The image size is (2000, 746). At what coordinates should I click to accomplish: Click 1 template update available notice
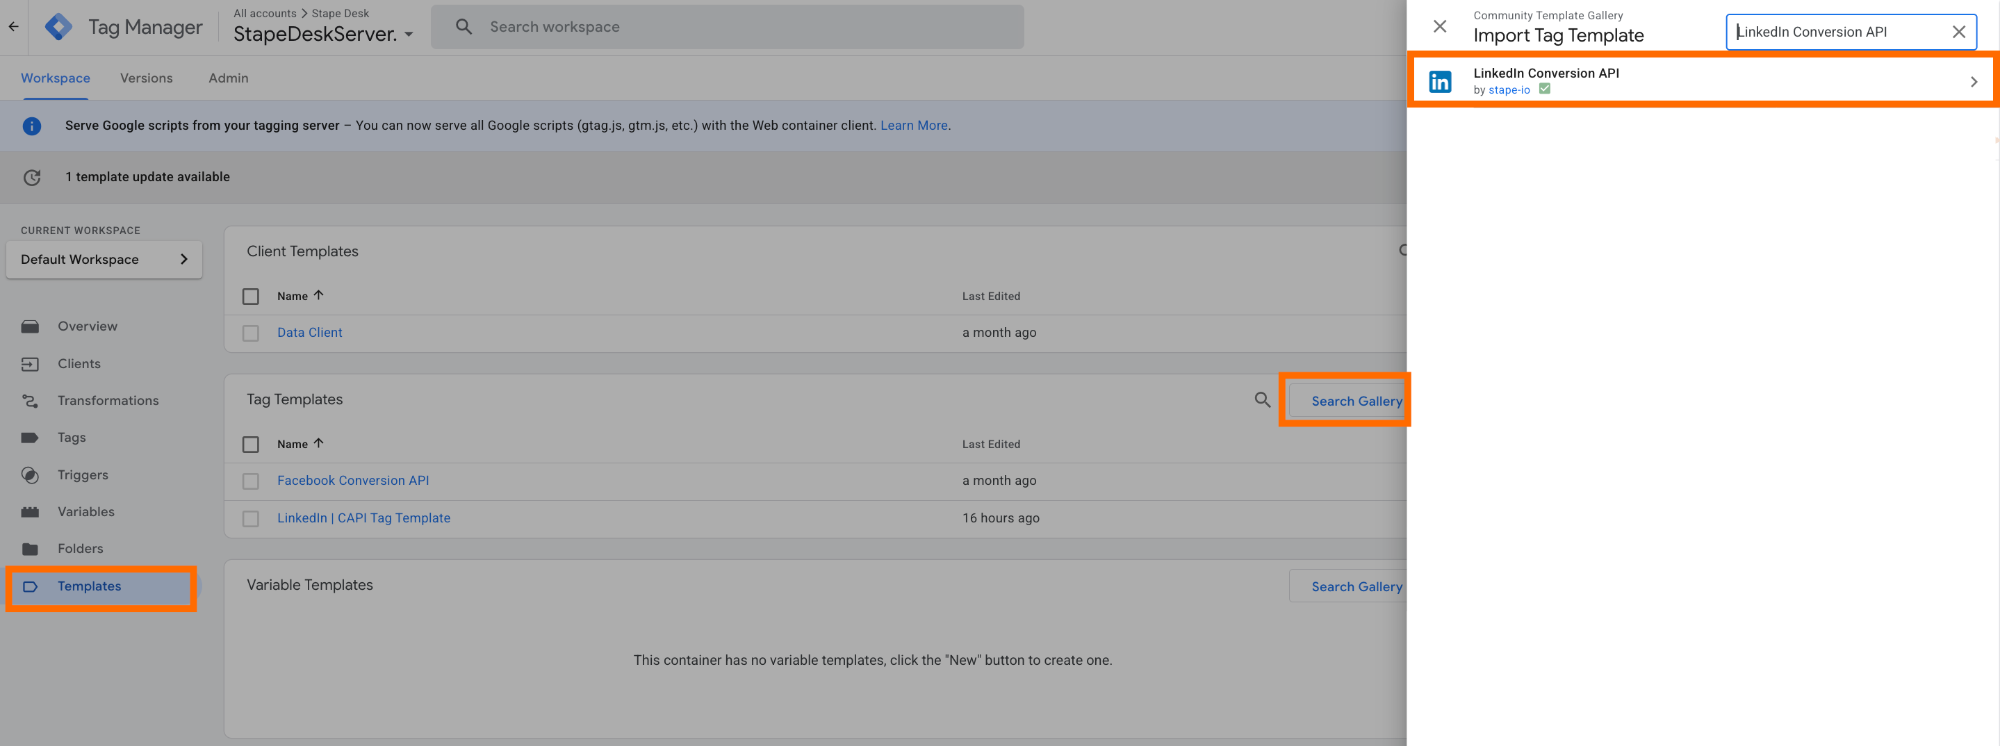(148, 177)
